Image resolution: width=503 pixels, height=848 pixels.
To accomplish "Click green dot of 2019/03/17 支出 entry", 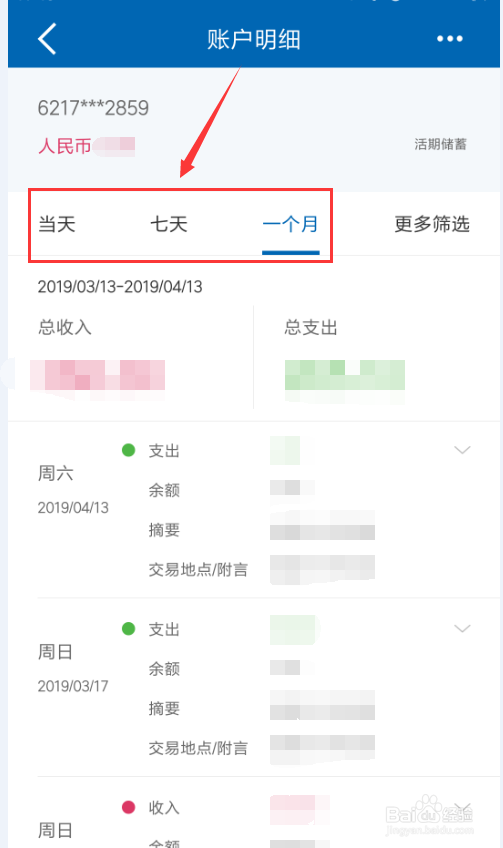I will [x=128, y=628].
